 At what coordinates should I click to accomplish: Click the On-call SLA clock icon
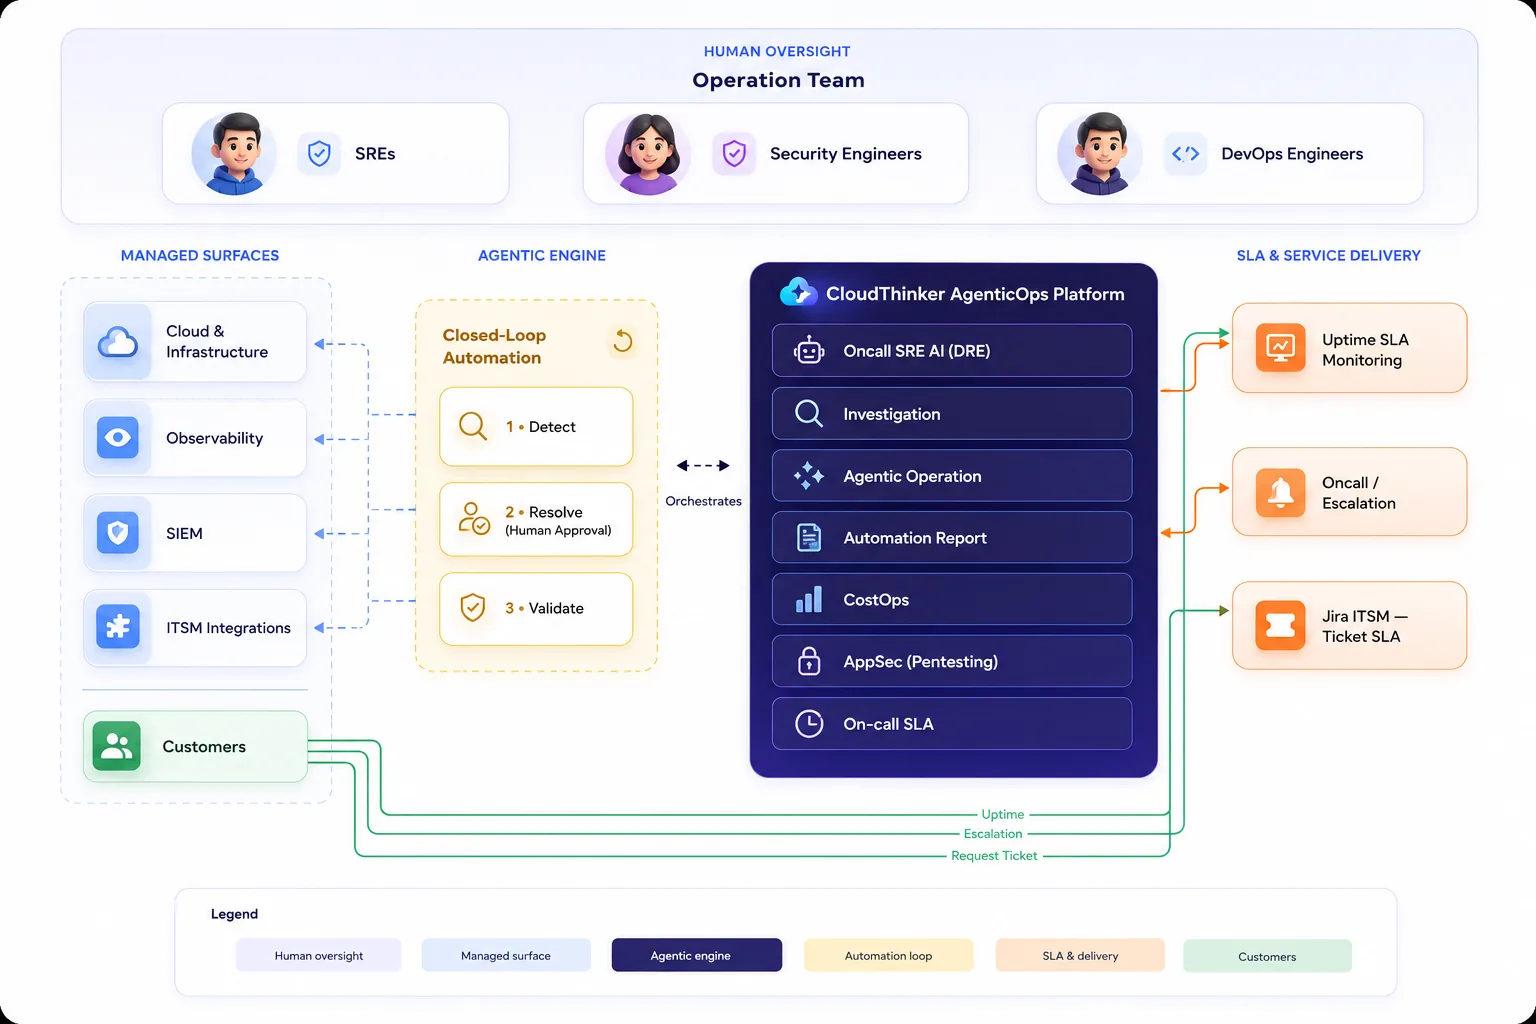[x=809, y=724]
